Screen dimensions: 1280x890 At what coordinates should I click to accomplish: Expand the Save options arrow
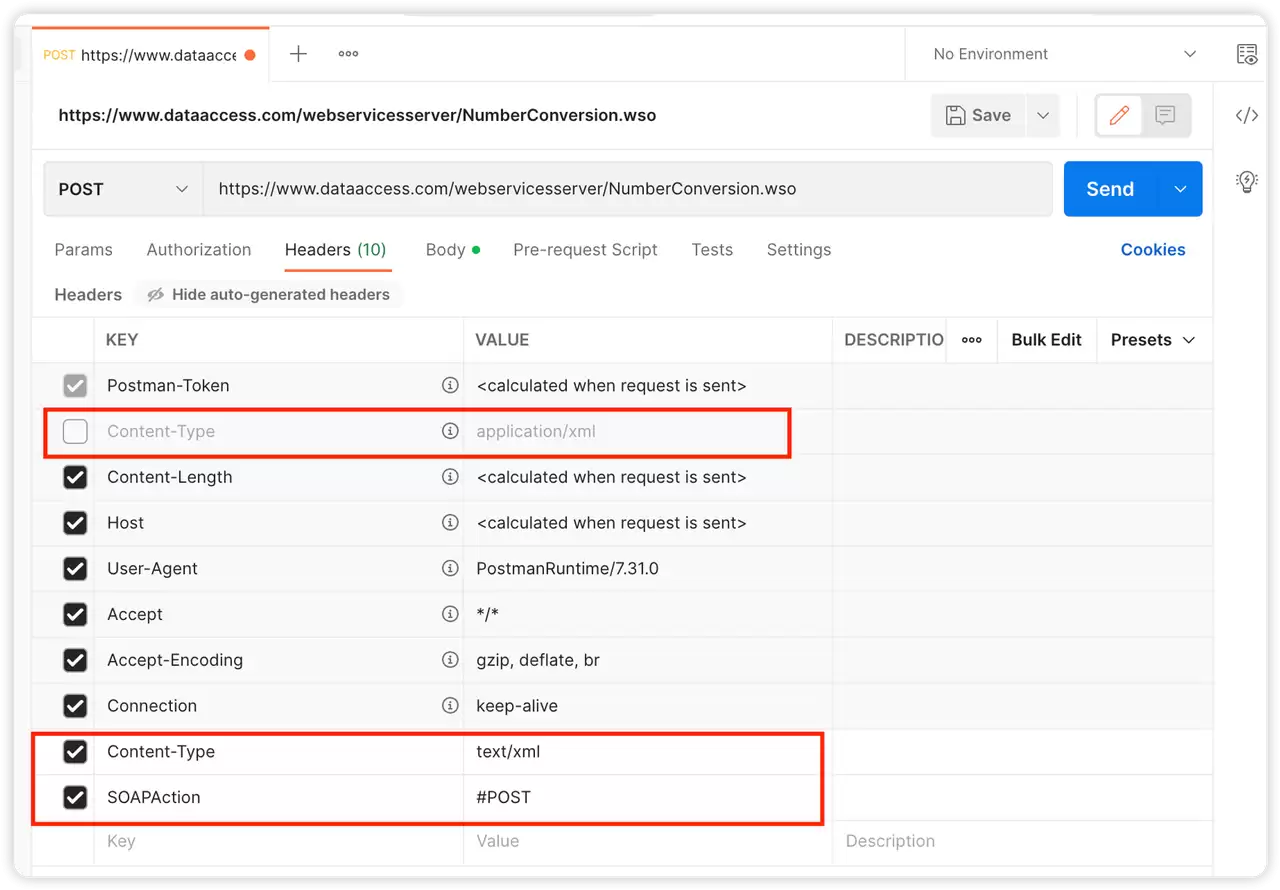pyautogui.click(x=1043, y=115)
